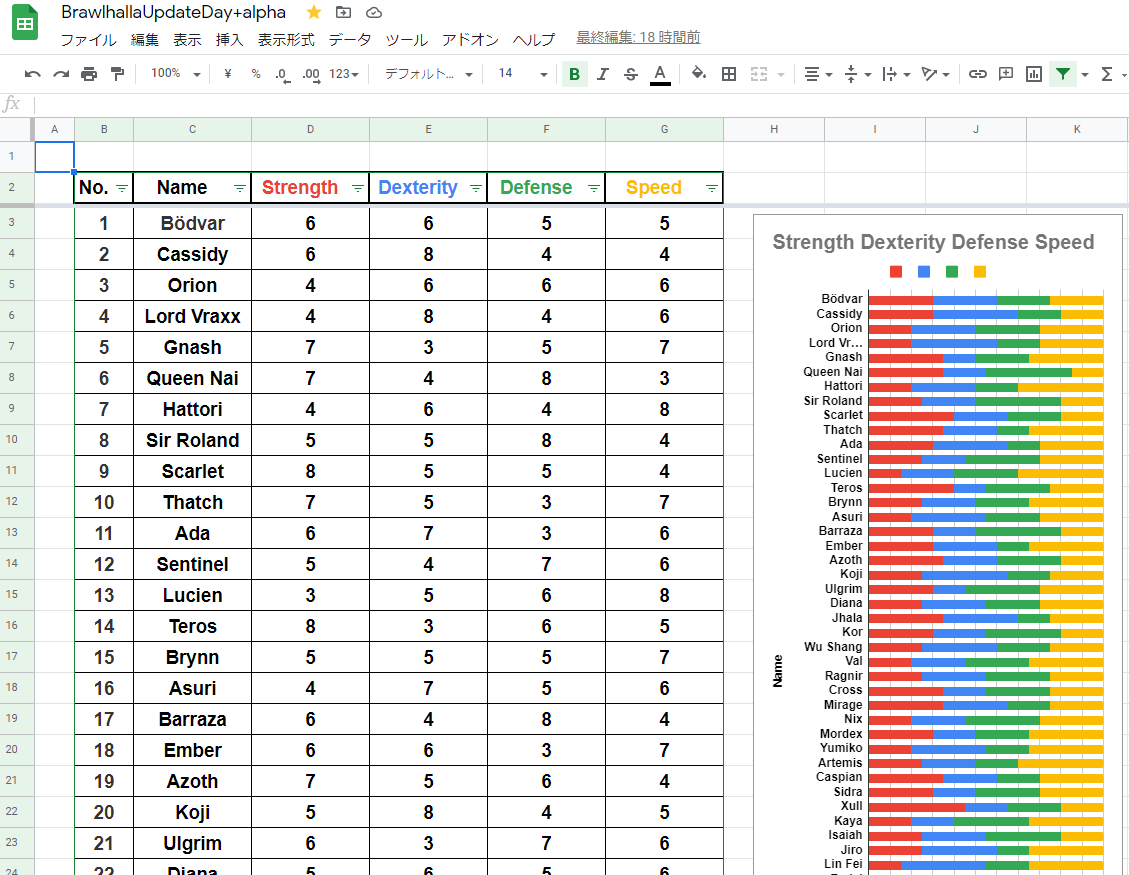Screen dimensions: 1129x875
Task: Decrease decimal places
Action: (283, 74)
